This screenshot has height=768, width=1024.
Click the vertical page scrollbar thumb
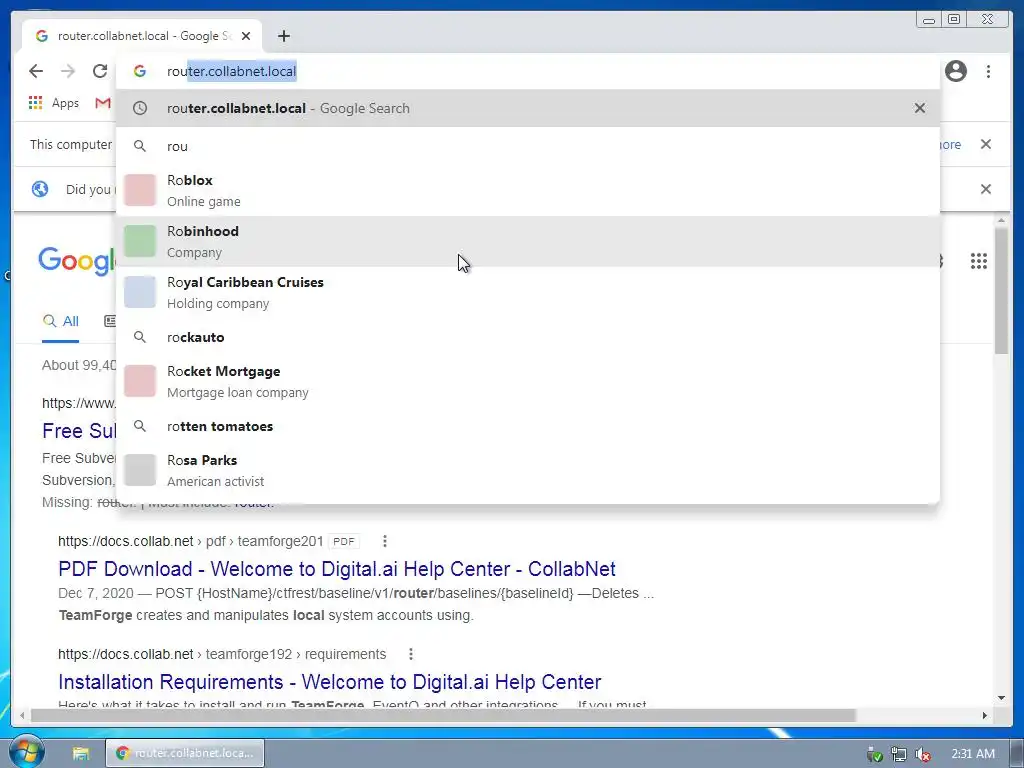1001,291
